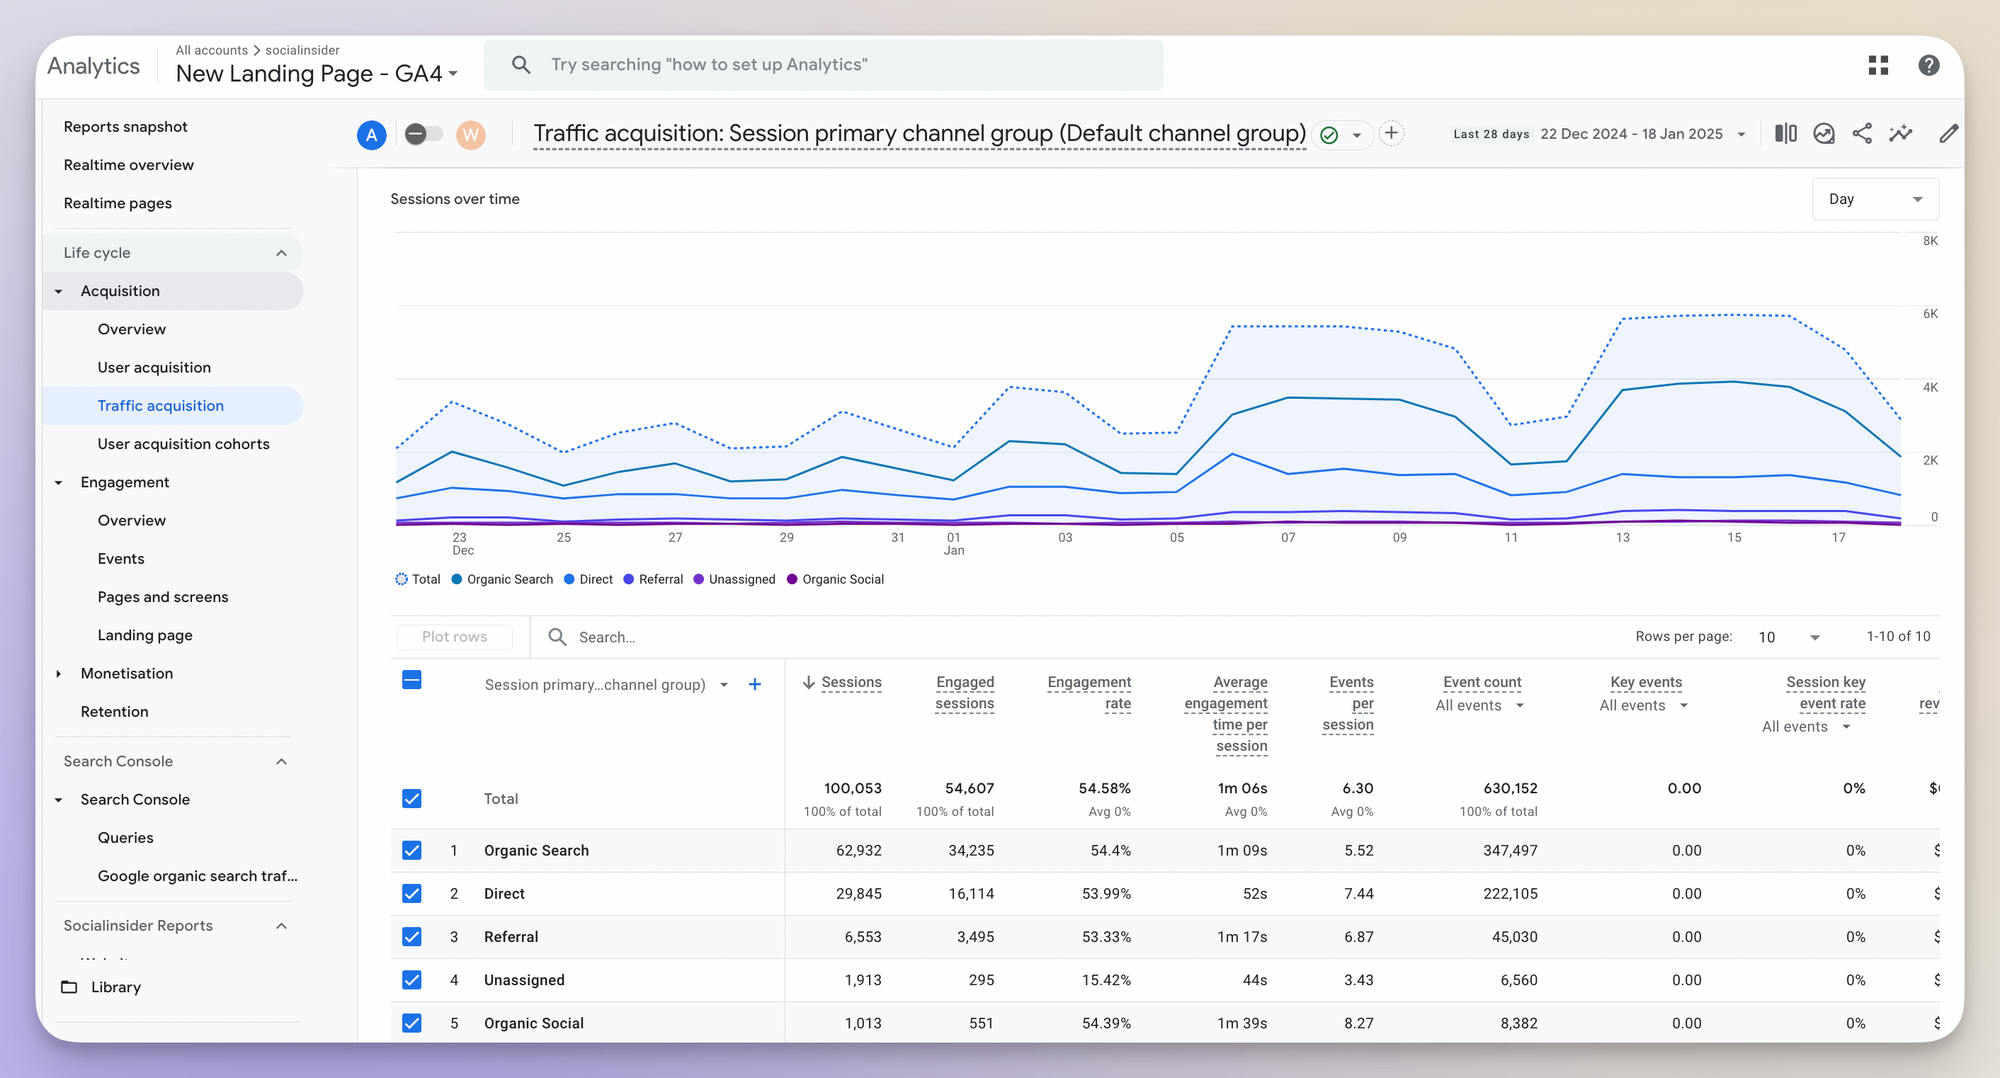Click the Organic Social legend color dot
This screenshot has width=2000, height=1078.
pyautogui.click(x=792, y=580)
